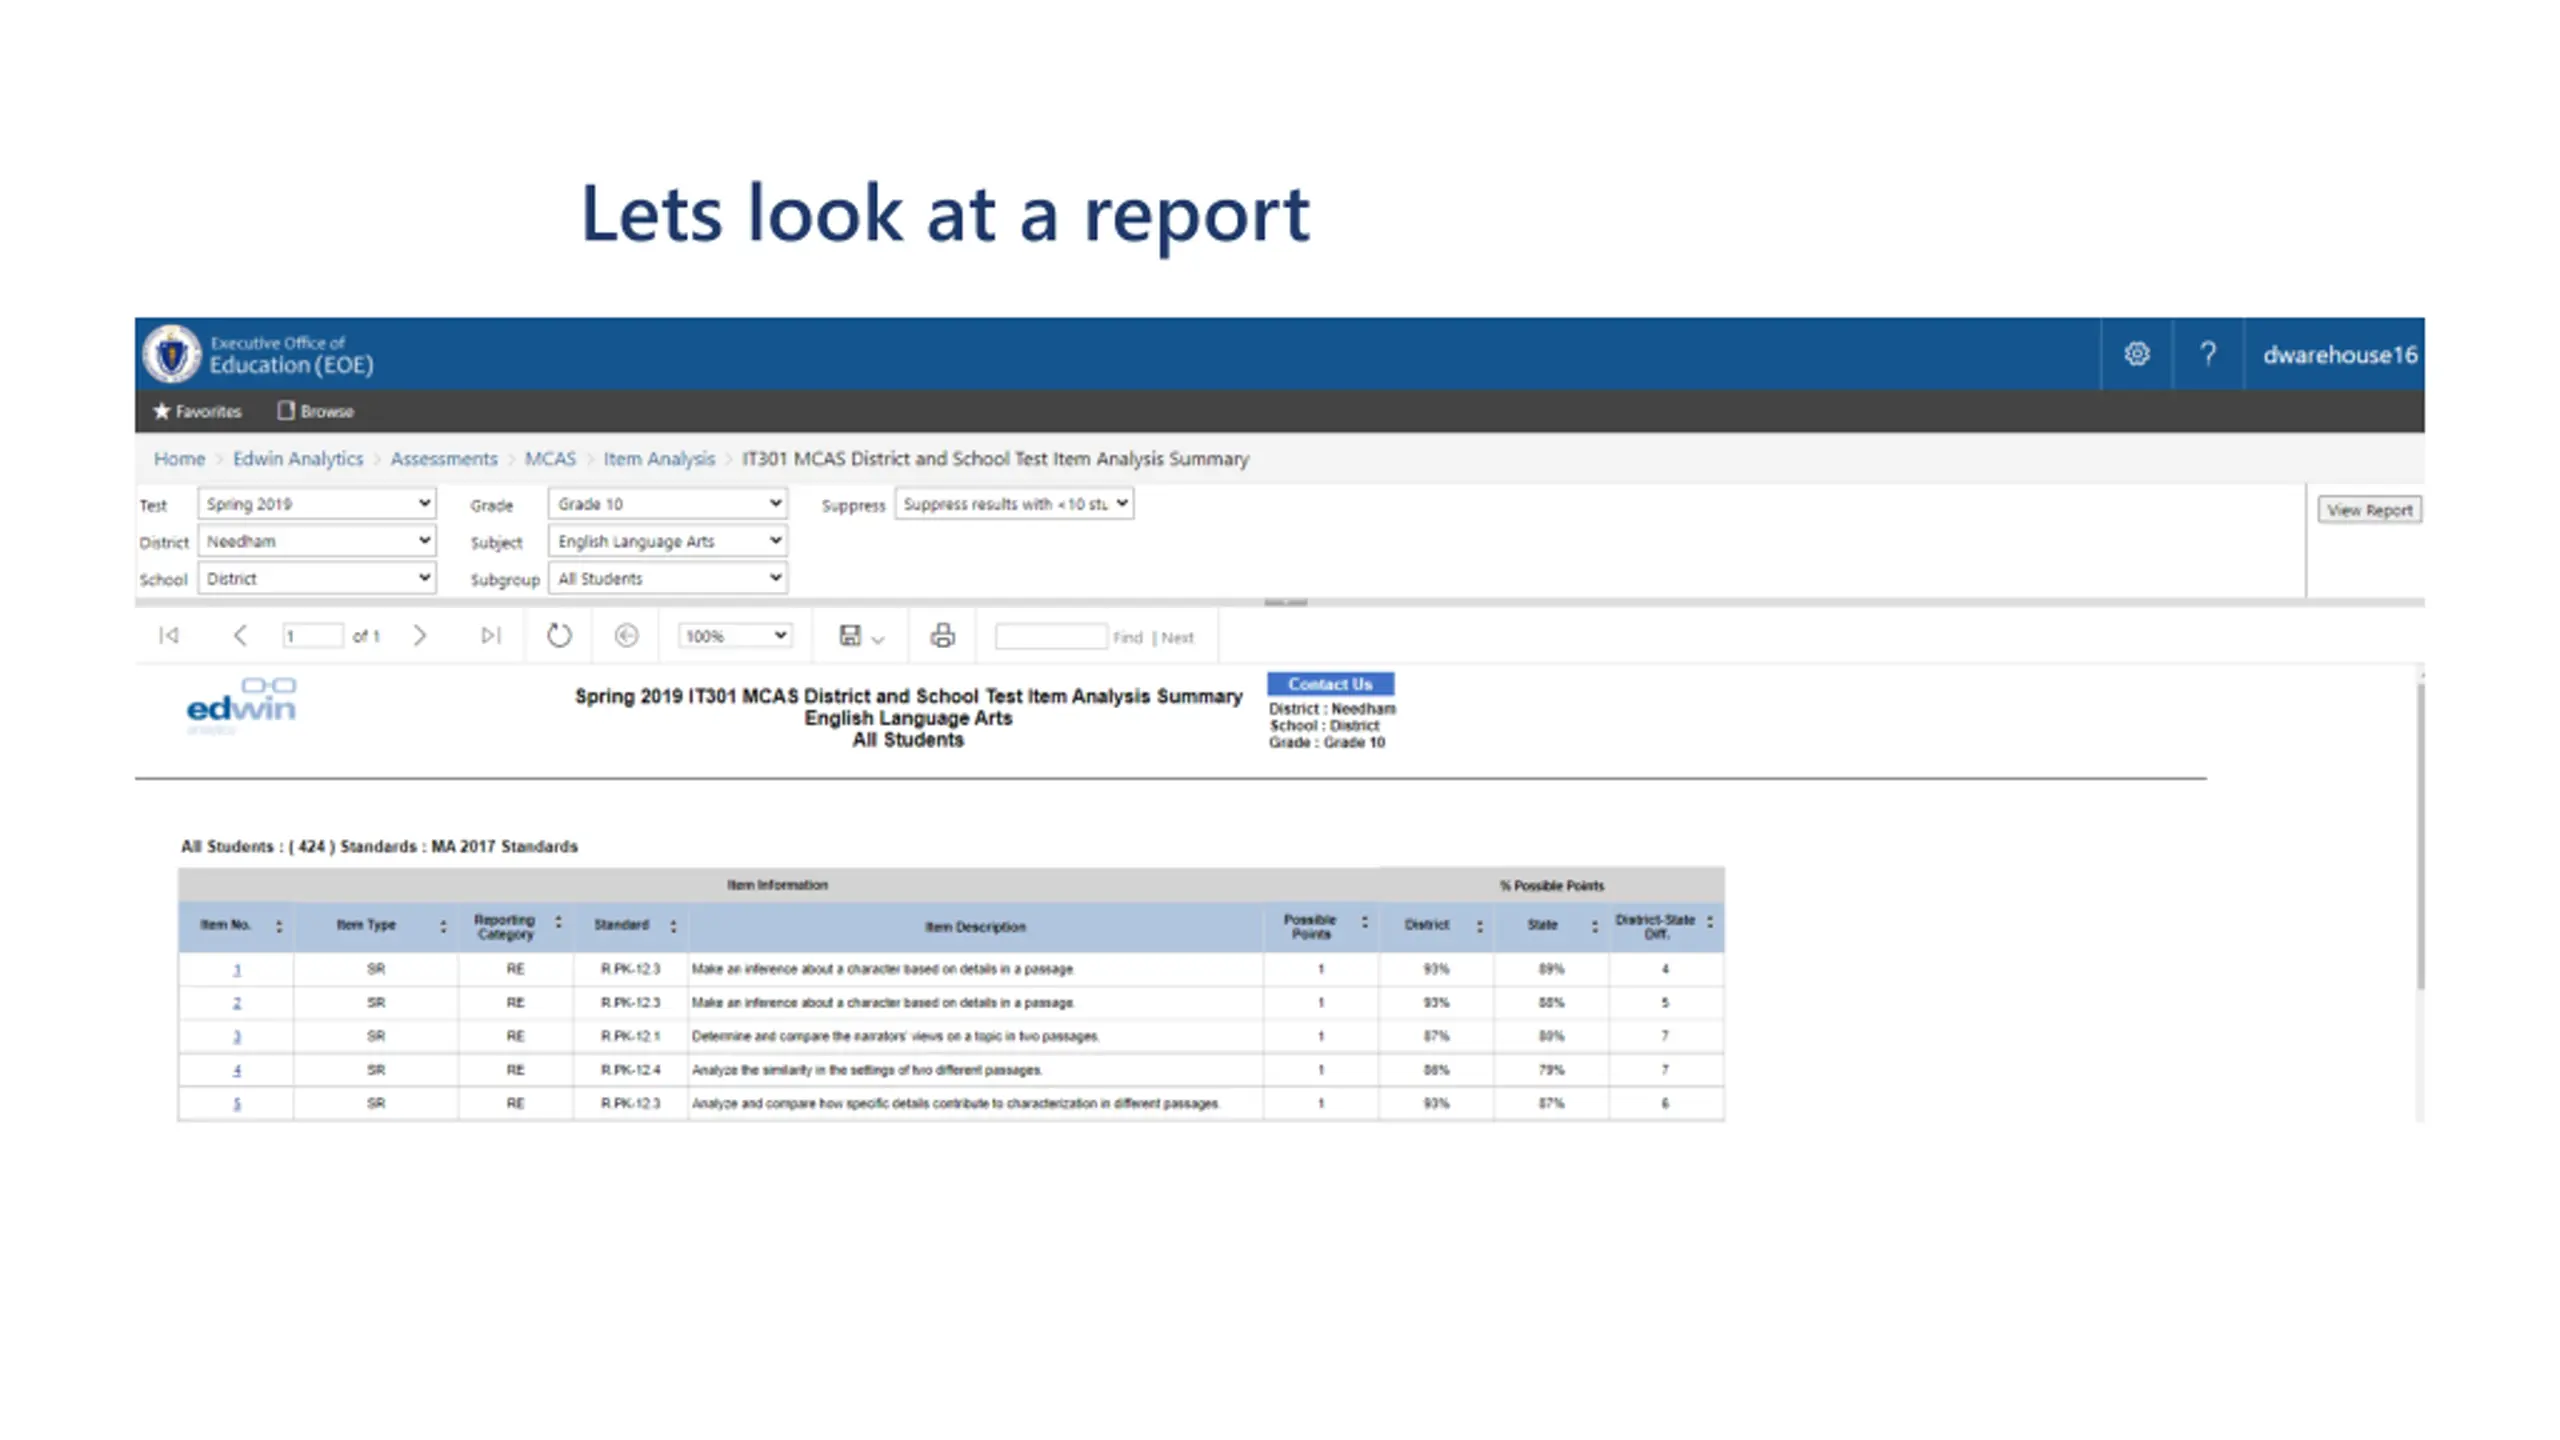Screen dimensions: 2560x1440
Task: Click Find next to search box
Action: pos(1127,637)
